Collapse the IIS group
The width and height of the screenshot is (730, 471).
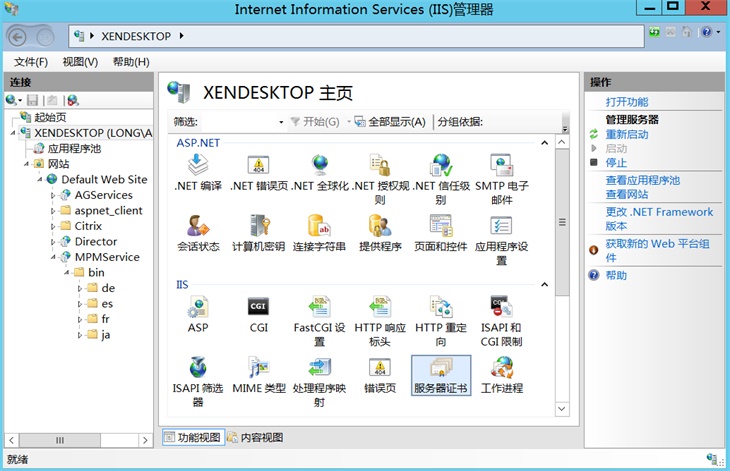[544, 284]
